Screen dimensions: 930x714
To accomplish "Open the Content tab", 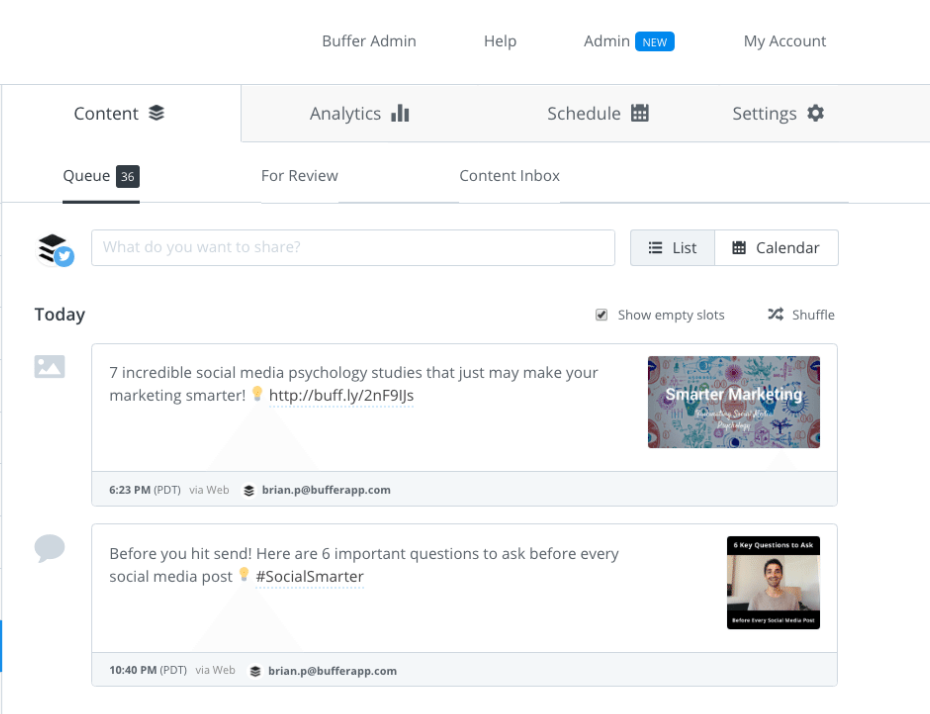I will 119,113.
